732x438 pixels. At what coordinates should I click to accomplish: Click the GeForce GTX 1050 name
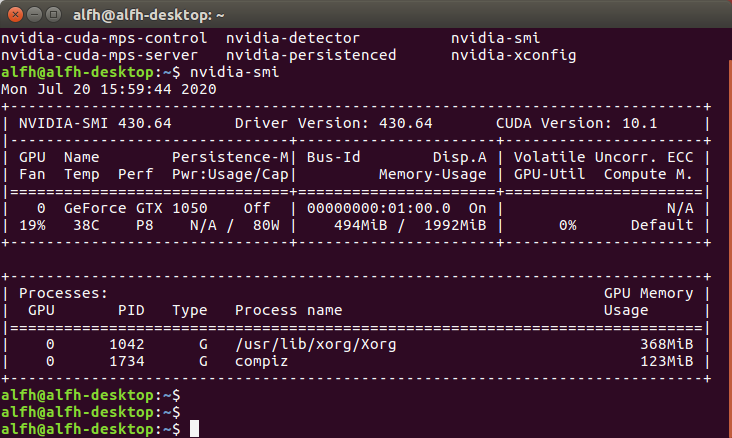click(135, 208)
